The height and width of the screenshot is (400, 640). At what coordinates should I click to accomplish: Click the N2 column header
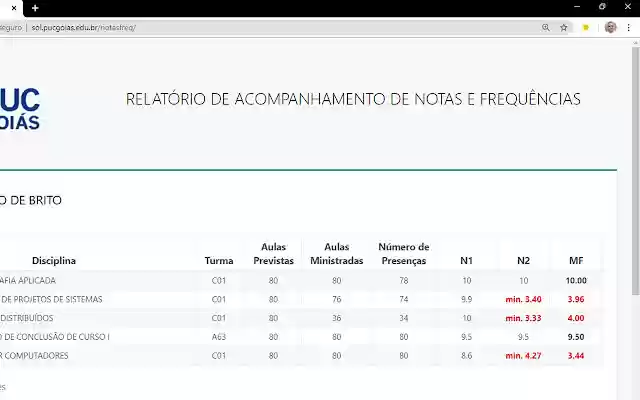(523, 260)
